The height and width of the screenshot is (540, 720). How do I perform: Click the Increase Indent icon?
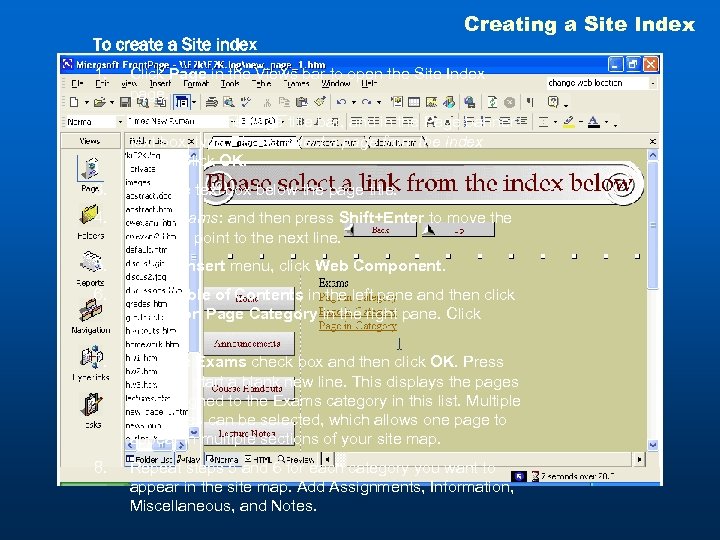(x=521, y=122)
